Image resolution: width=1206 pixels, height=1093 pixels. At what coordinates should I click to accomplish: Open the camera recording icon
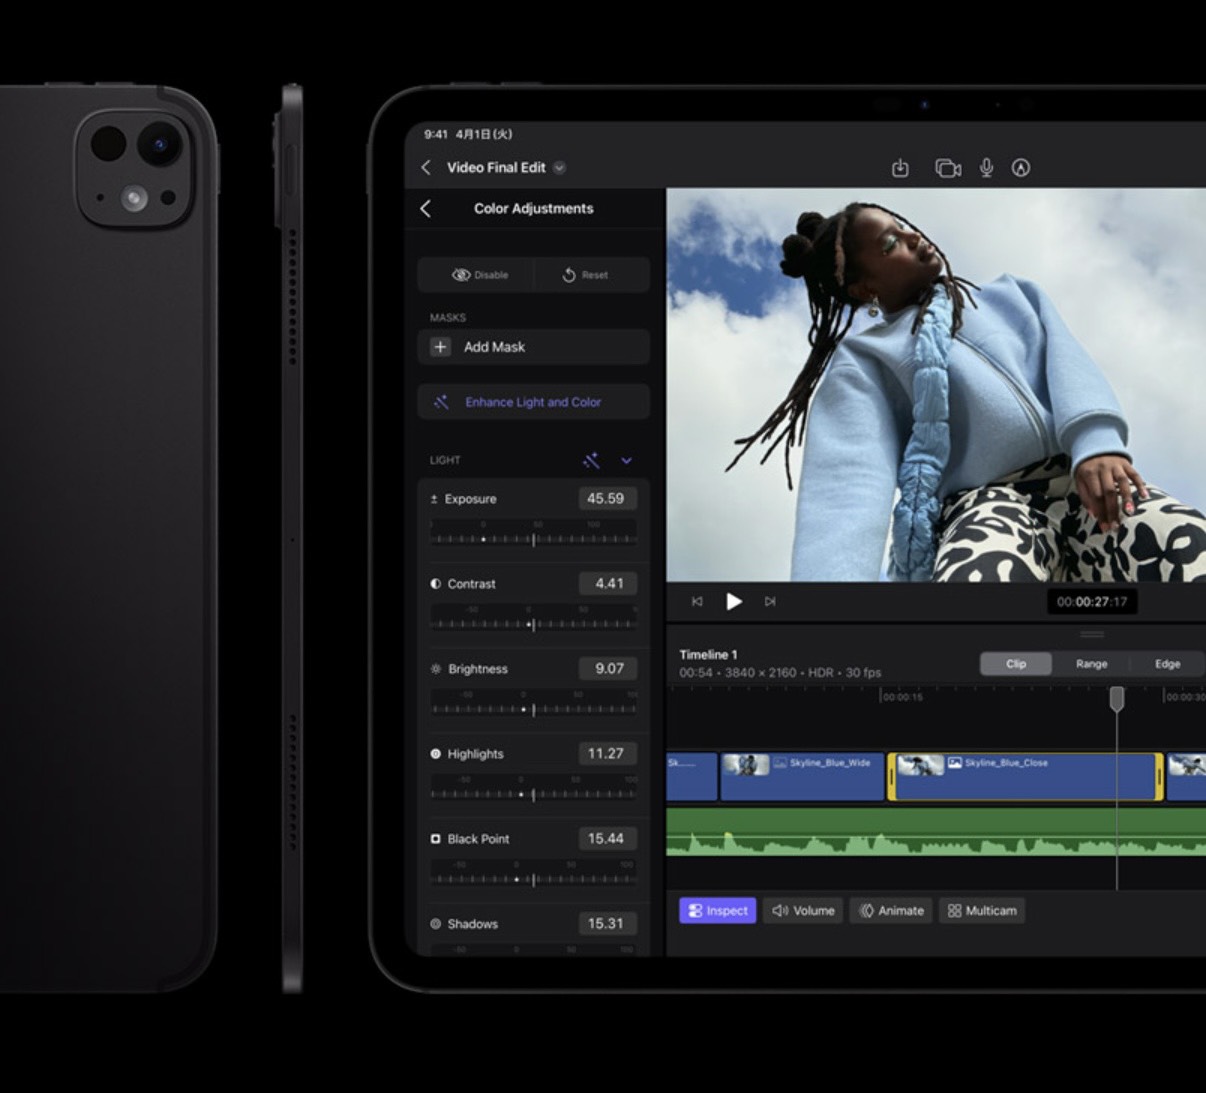[947, 168]
